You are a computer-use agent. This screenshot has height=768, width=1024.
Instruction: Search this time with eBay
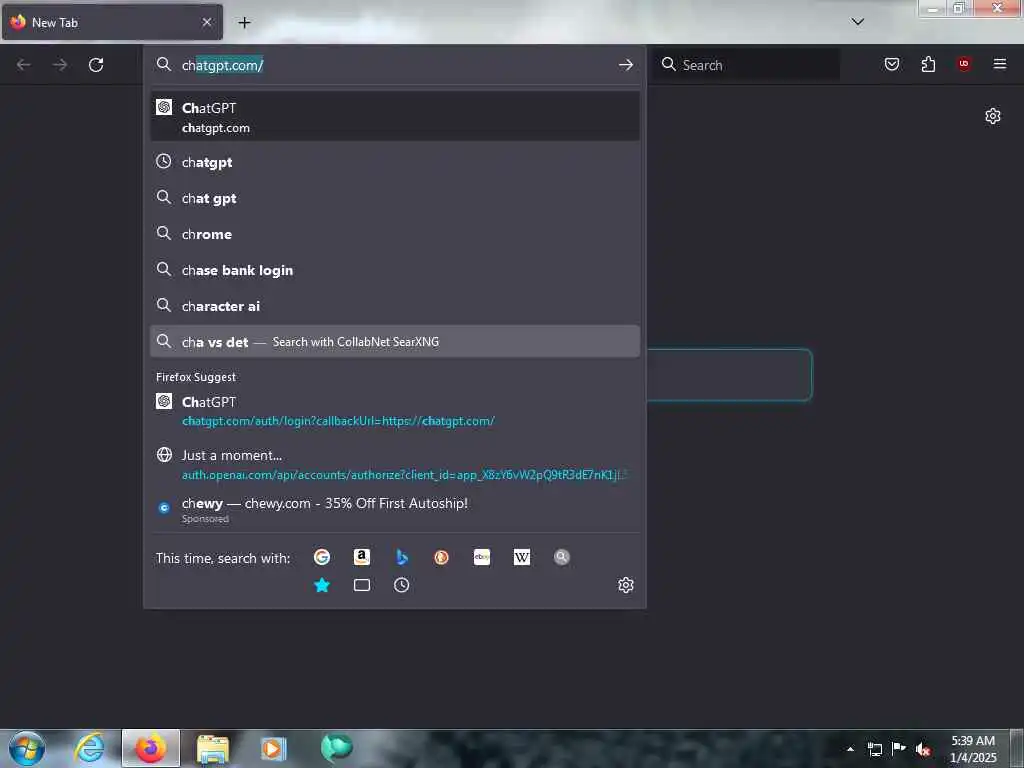482,557
